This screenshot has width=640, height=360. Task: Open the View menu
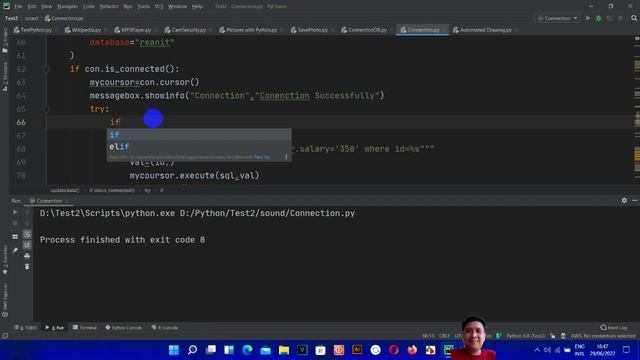[47, 7]
